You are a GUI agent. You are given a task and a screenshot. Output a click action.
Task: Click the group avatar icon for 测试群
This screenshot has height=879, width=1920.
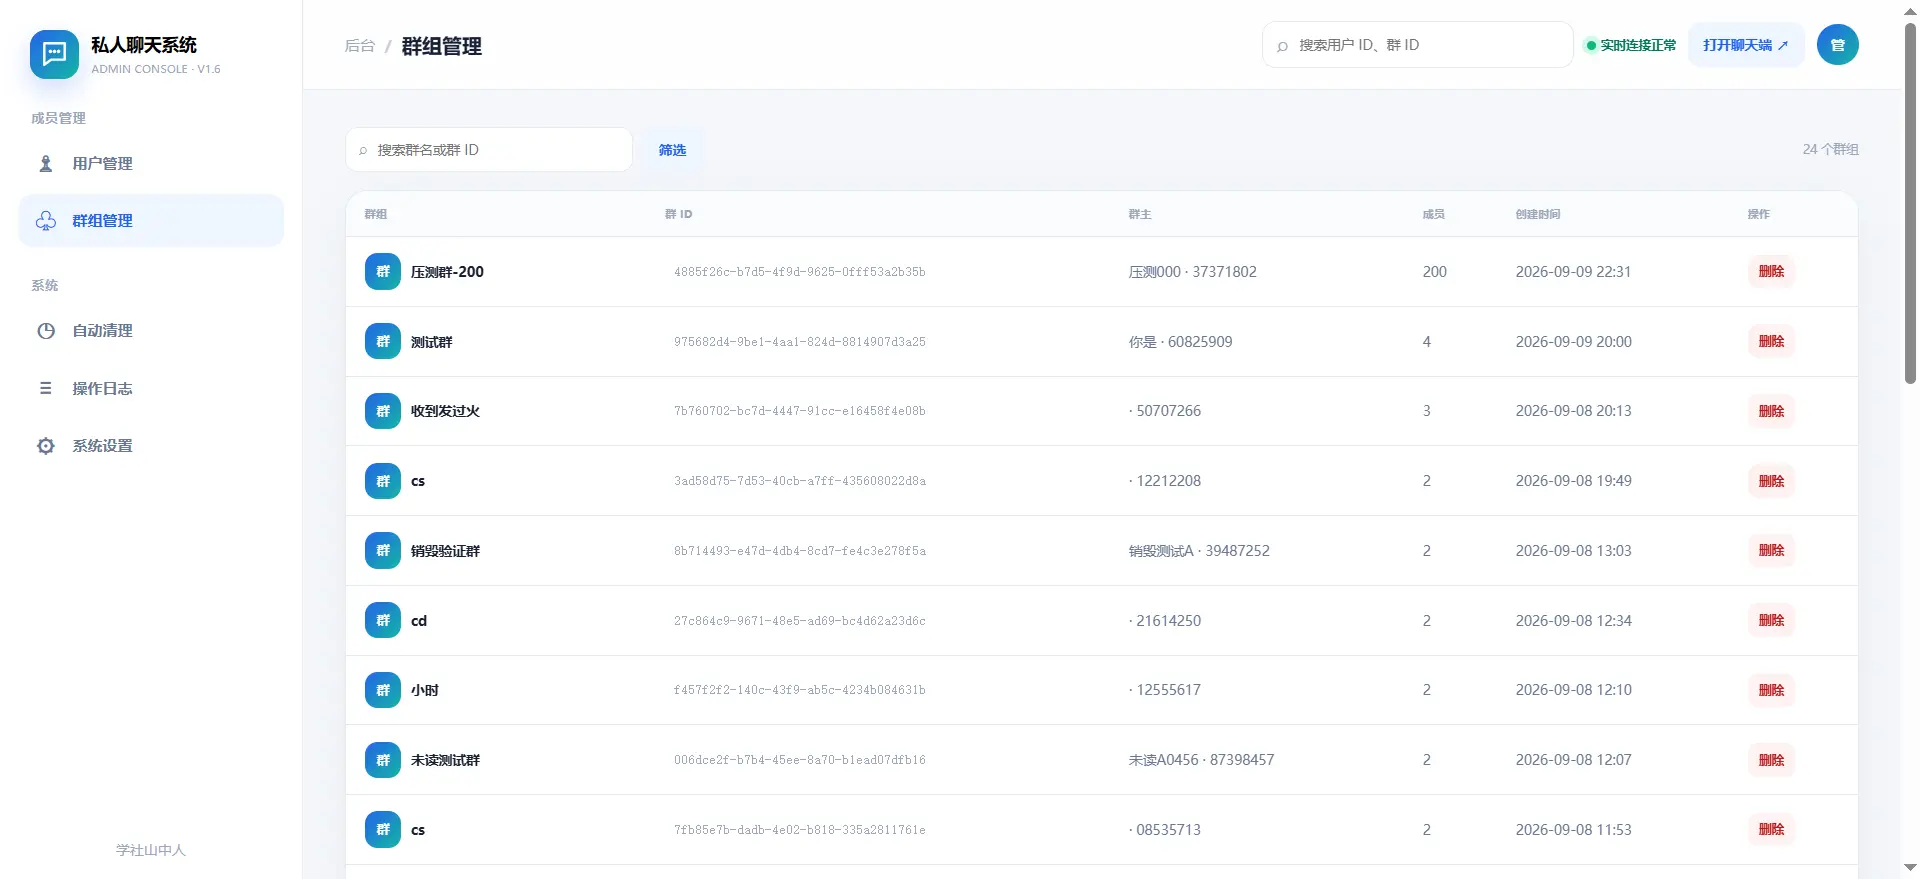click(x=383, y=342)
